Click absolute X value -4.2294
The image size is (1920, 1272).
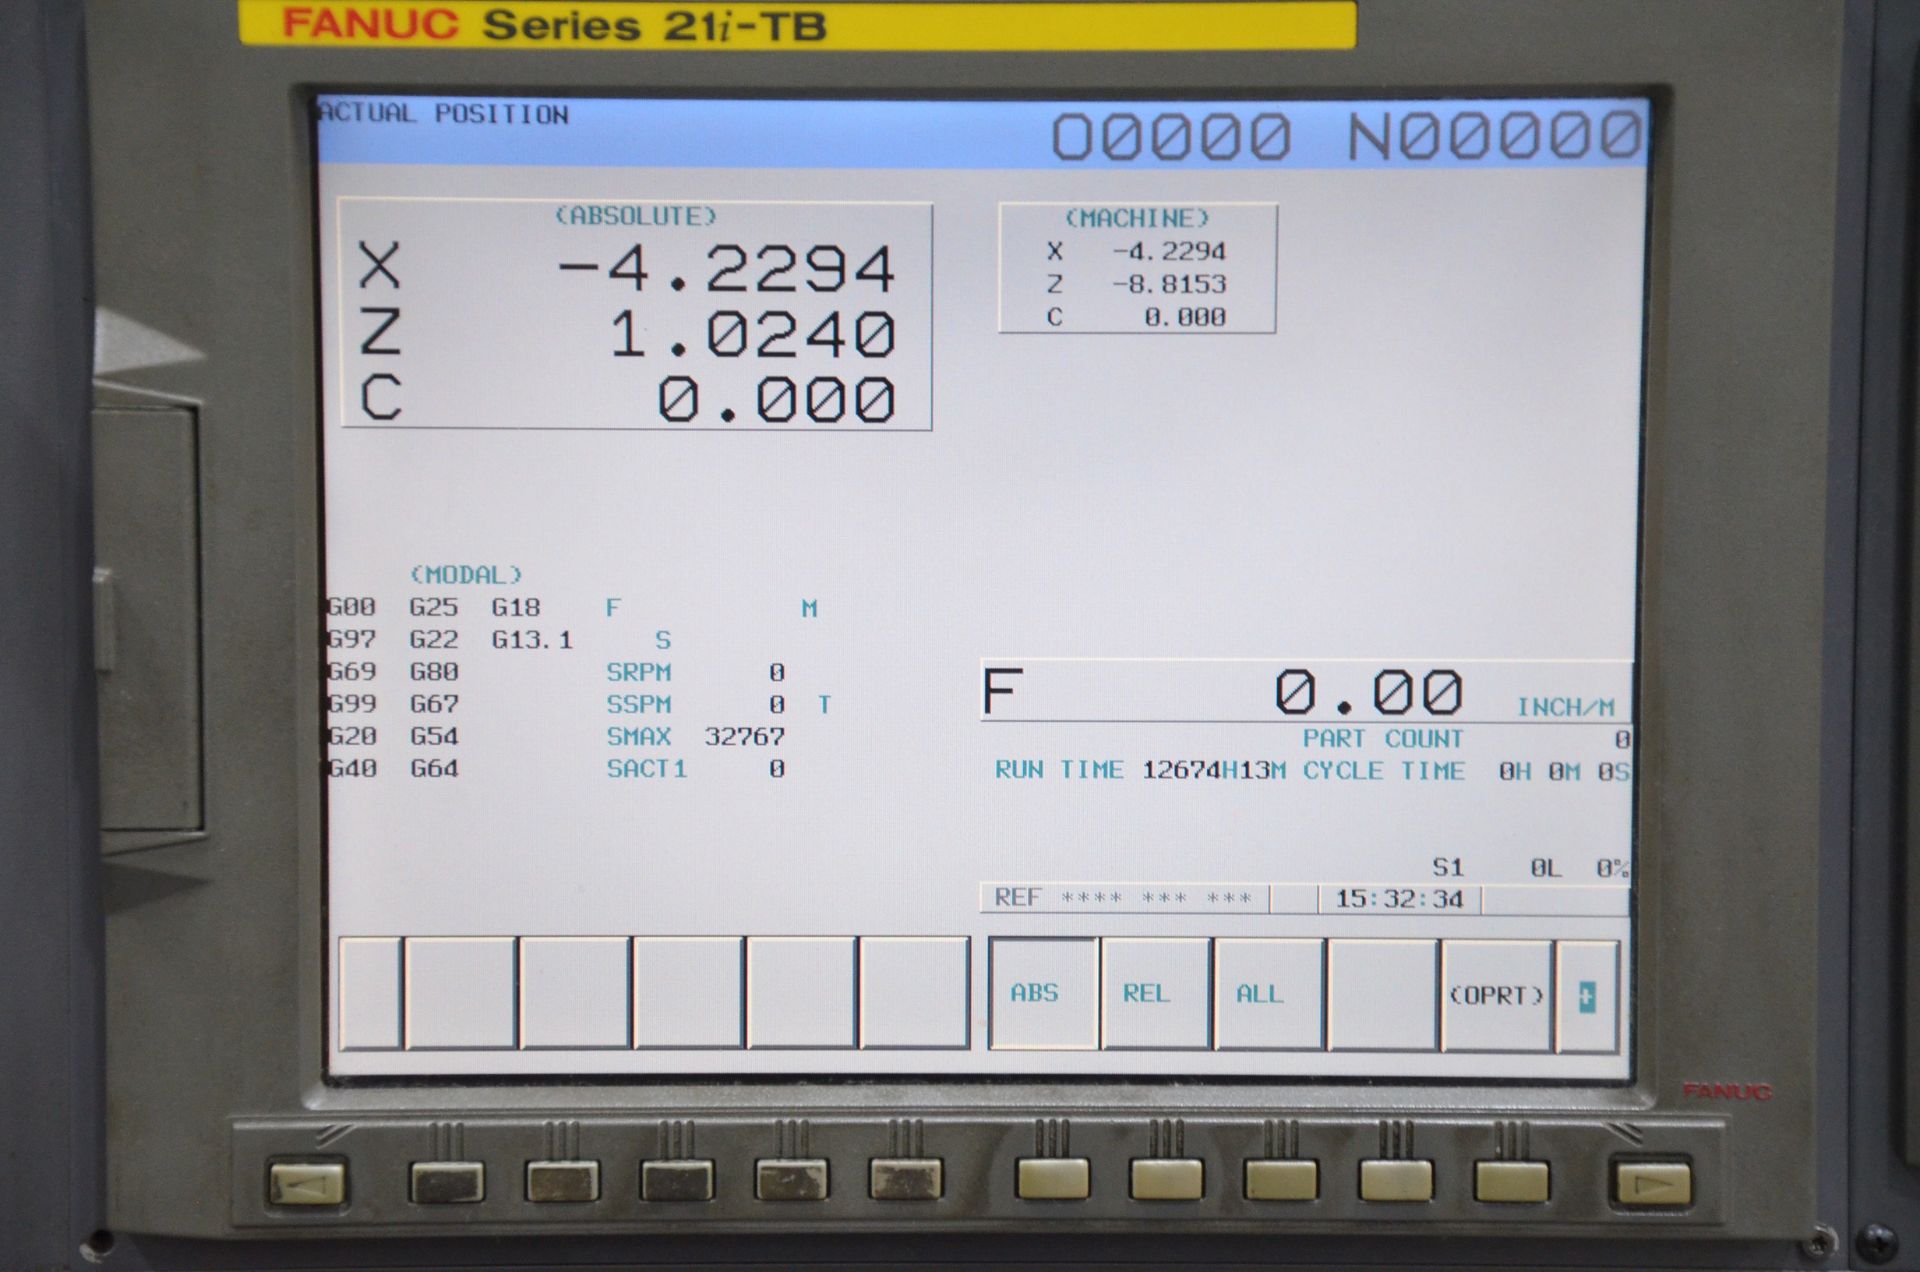pos(725,268)
